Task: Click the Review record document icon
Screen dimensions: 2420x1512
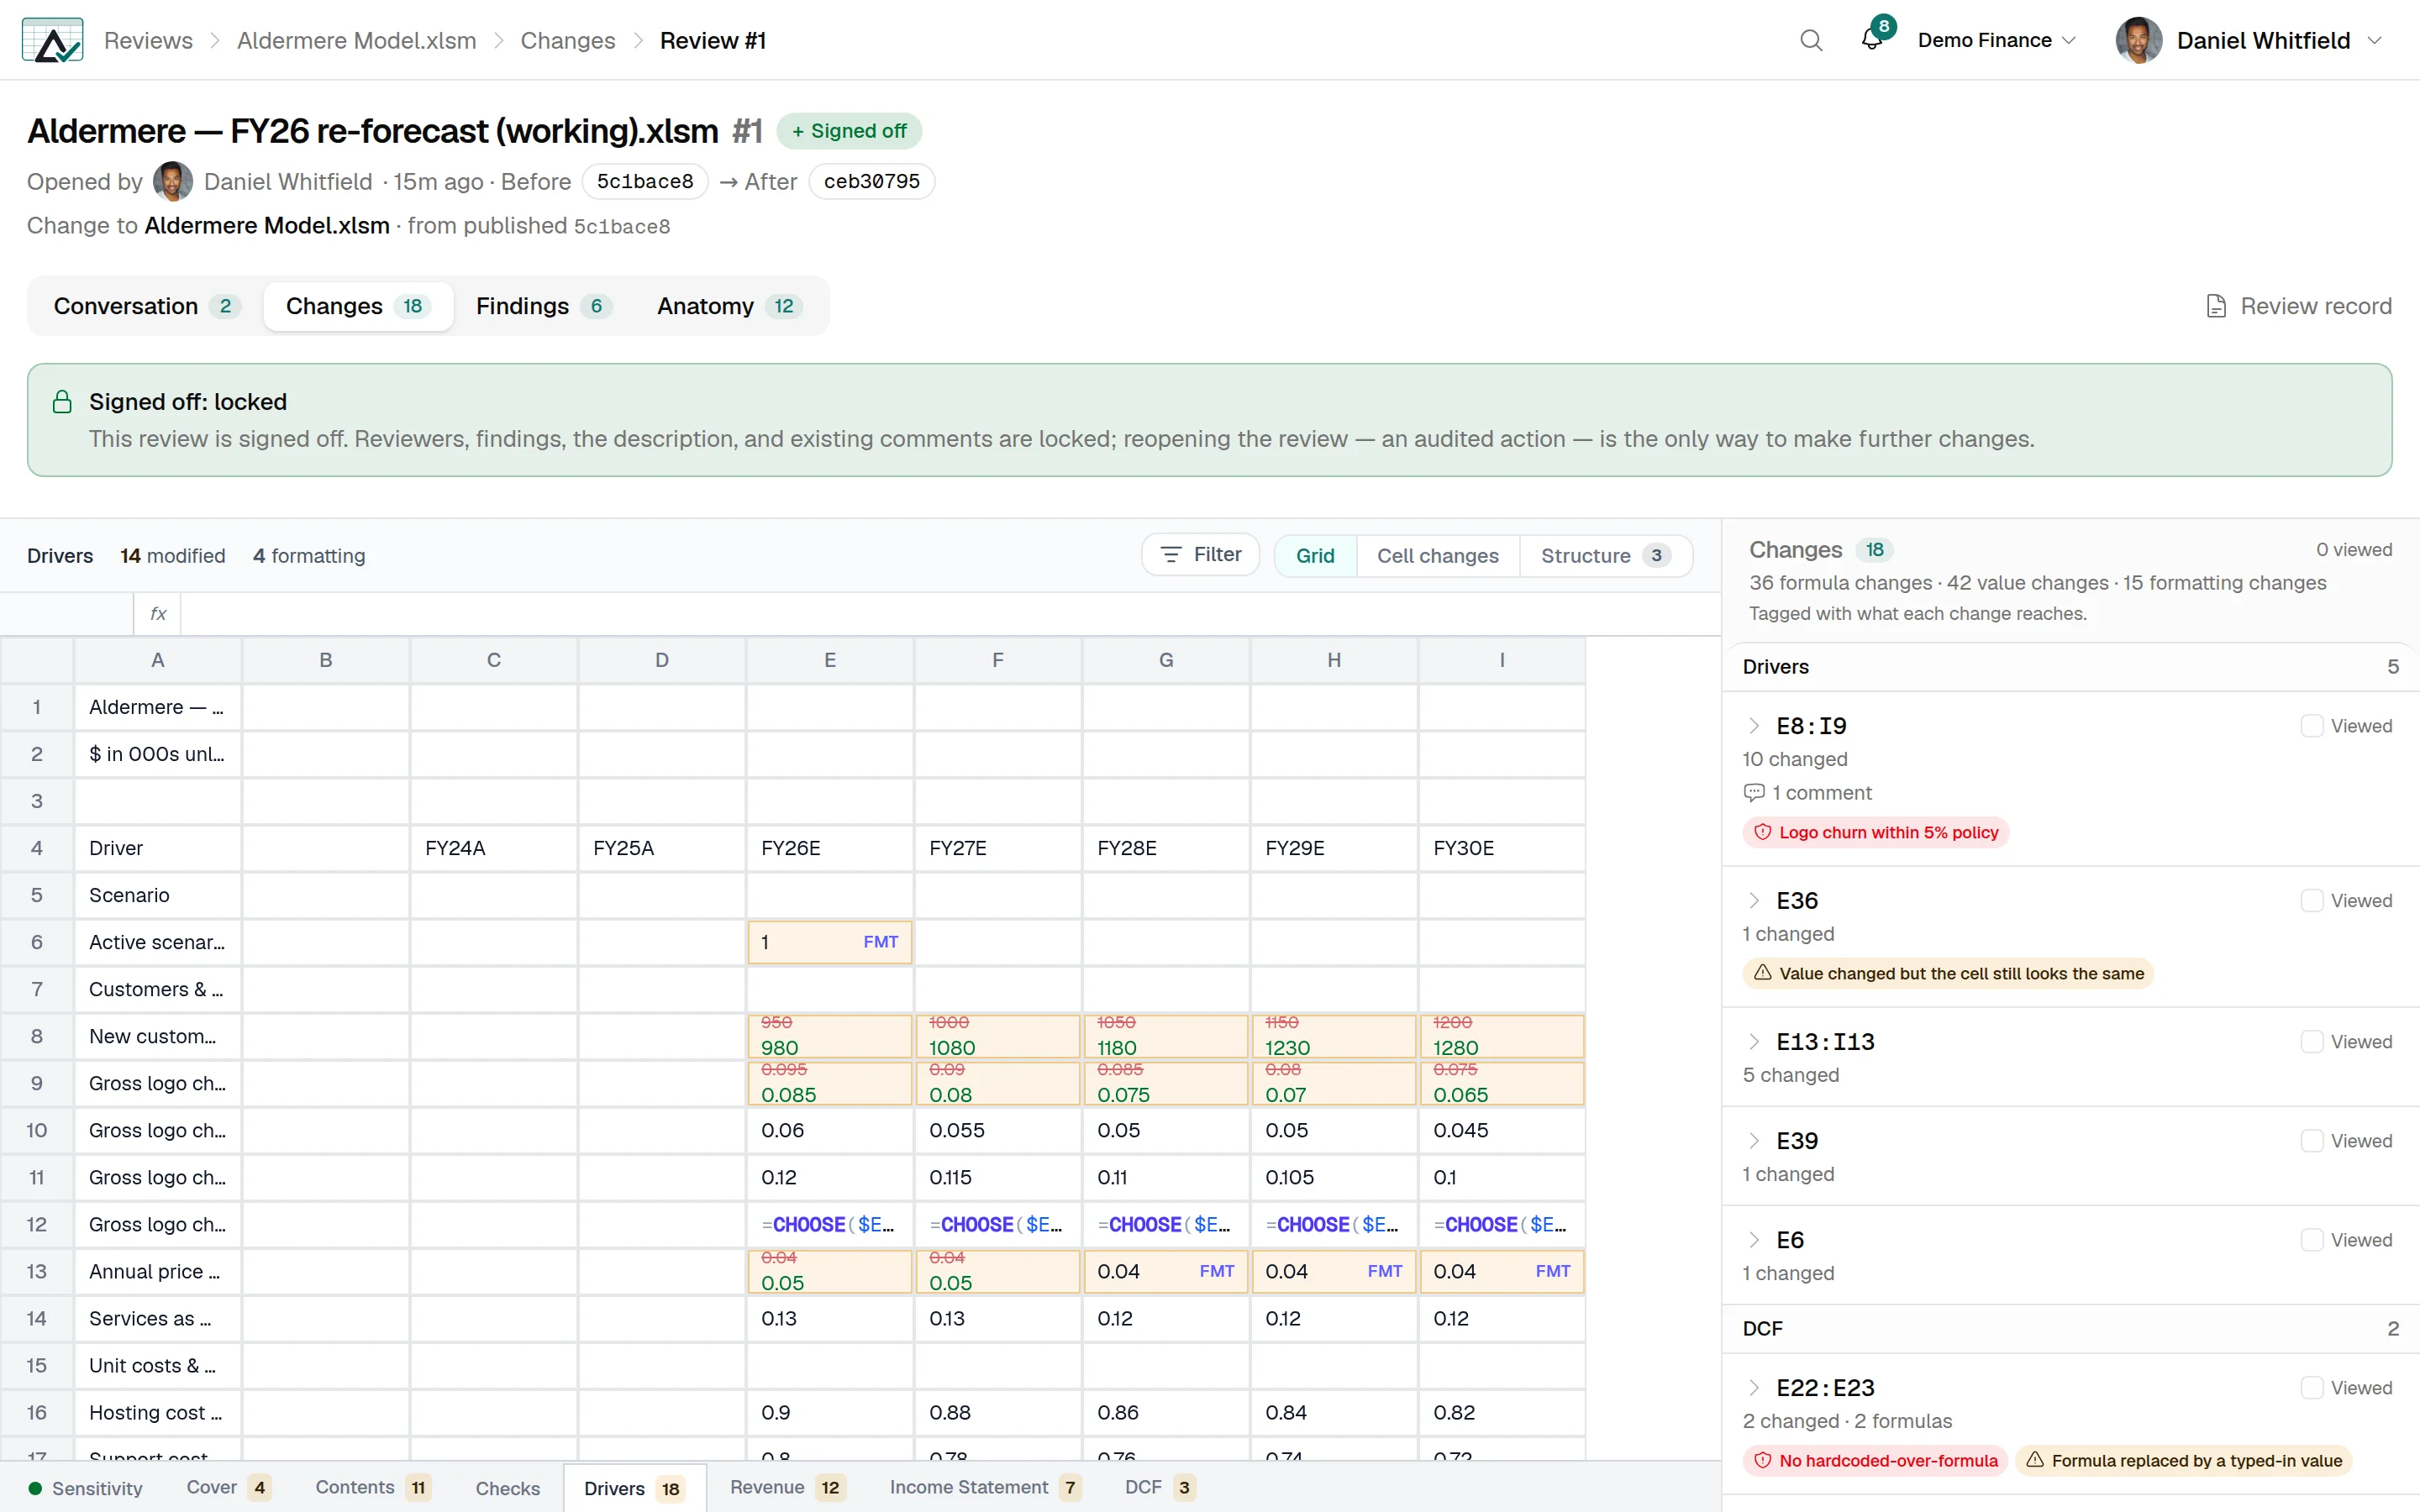Action: (x=2216, y=306)
